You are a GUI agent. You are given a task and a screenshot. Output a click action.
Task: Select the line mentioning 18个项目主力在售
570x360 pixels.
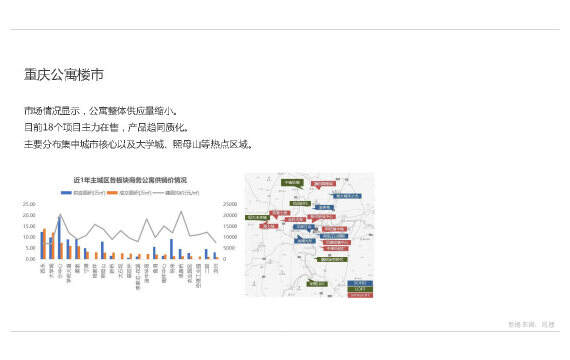[x=107, y=127]
